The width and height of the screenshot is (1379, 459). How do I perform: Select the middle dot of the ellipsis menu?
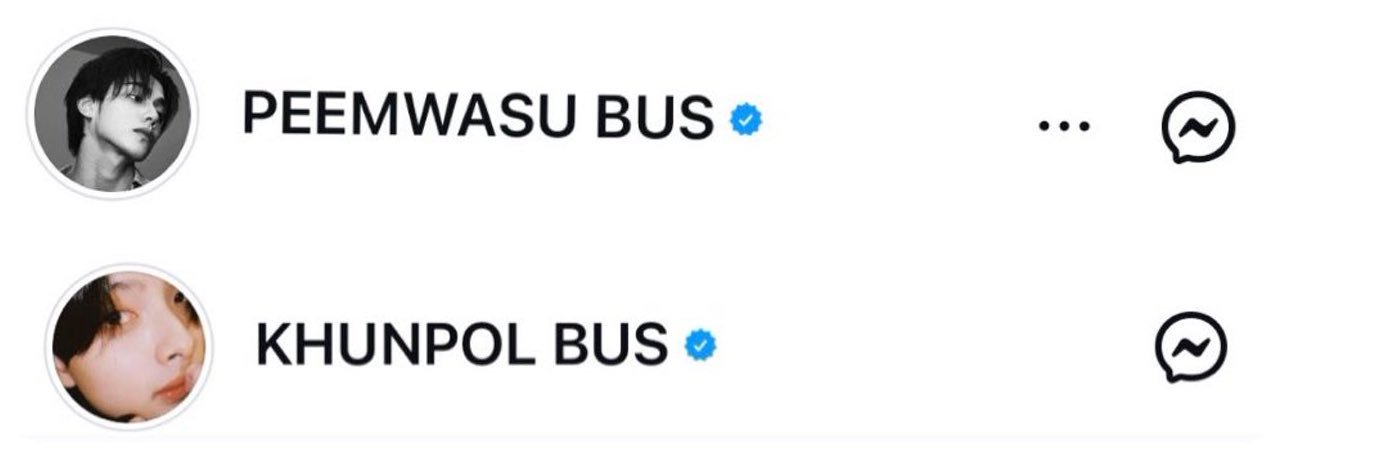(1064, 127)
